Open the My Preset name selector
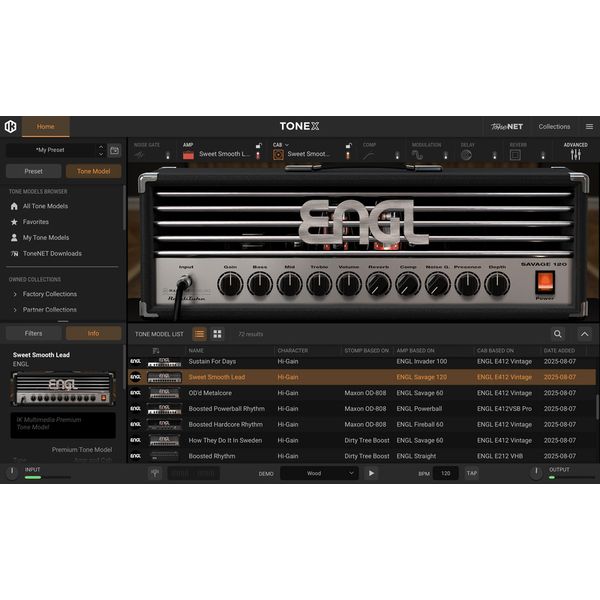The height and width of the screenshot is (600, 600). pos(51,150)
